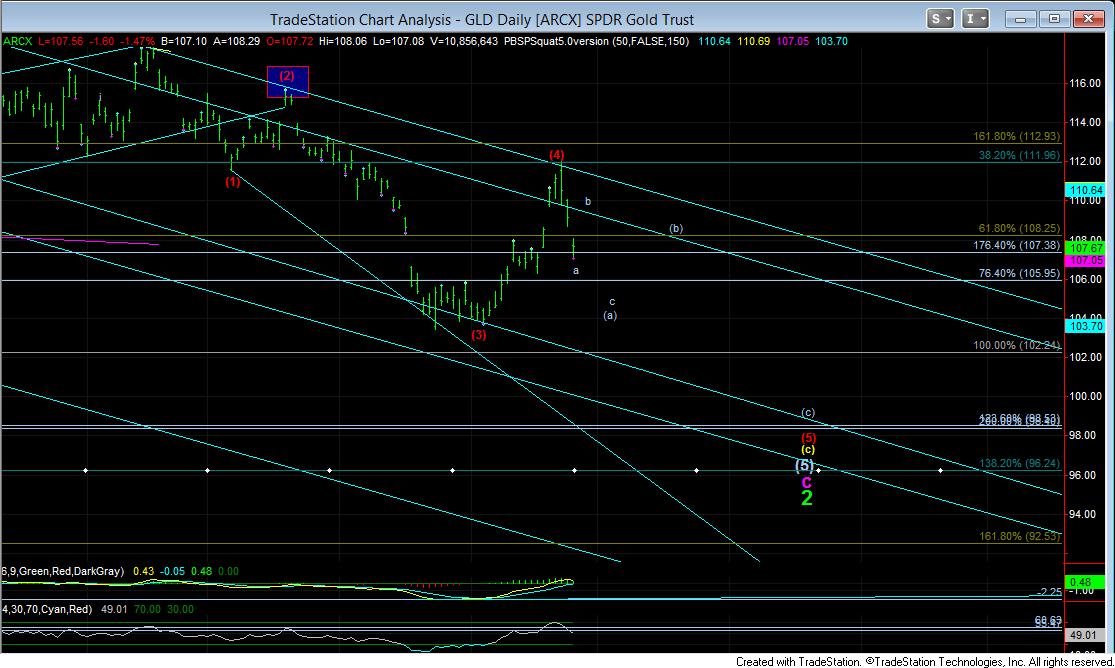Click the cyan -0.05 MACD value

[x=172, y=571]
